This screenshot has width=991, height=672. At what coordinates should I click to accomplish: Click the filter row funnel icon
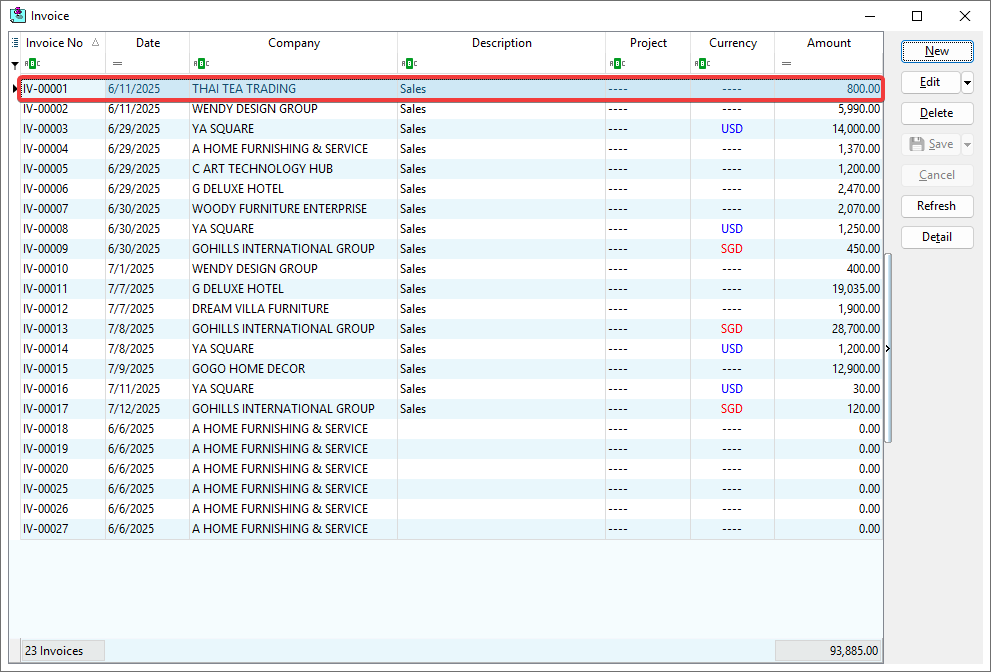pos(15,64)
